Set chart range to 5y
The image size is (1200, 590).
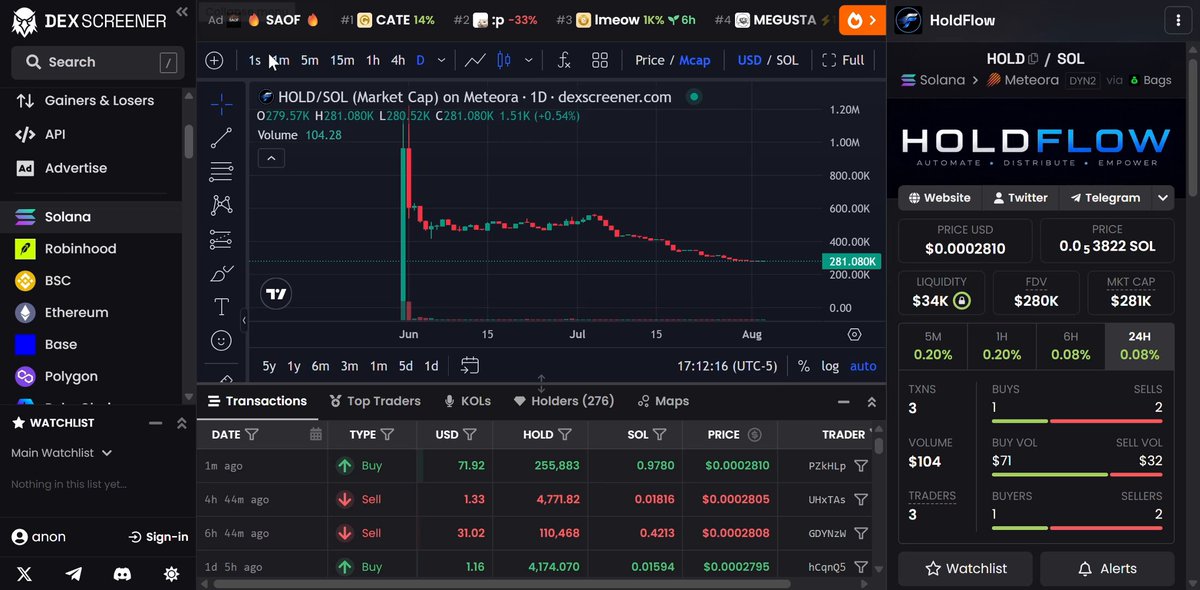coord(269,366)
